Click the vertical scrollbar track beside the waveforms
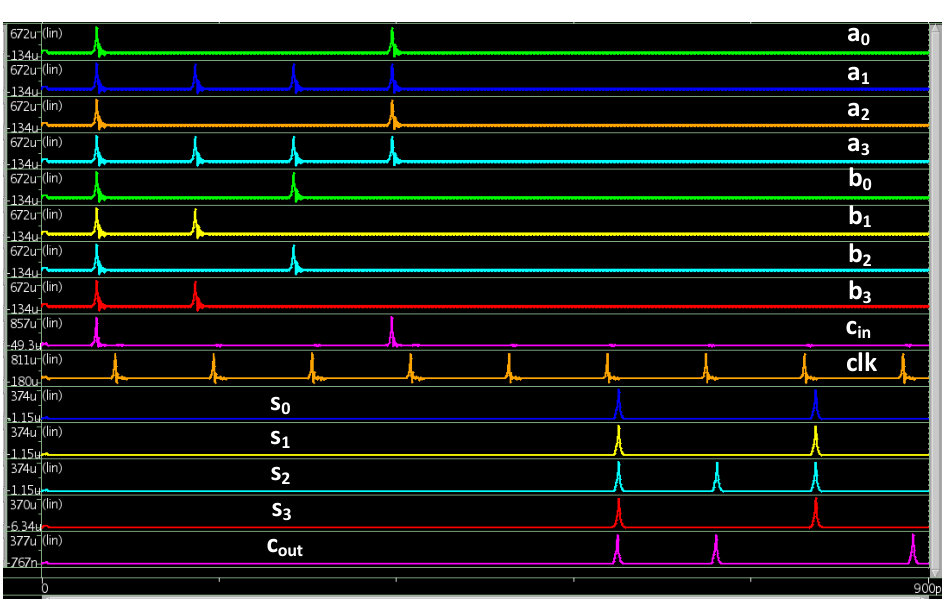The width and height of the screenshot is (945, 600). (935, 298)
